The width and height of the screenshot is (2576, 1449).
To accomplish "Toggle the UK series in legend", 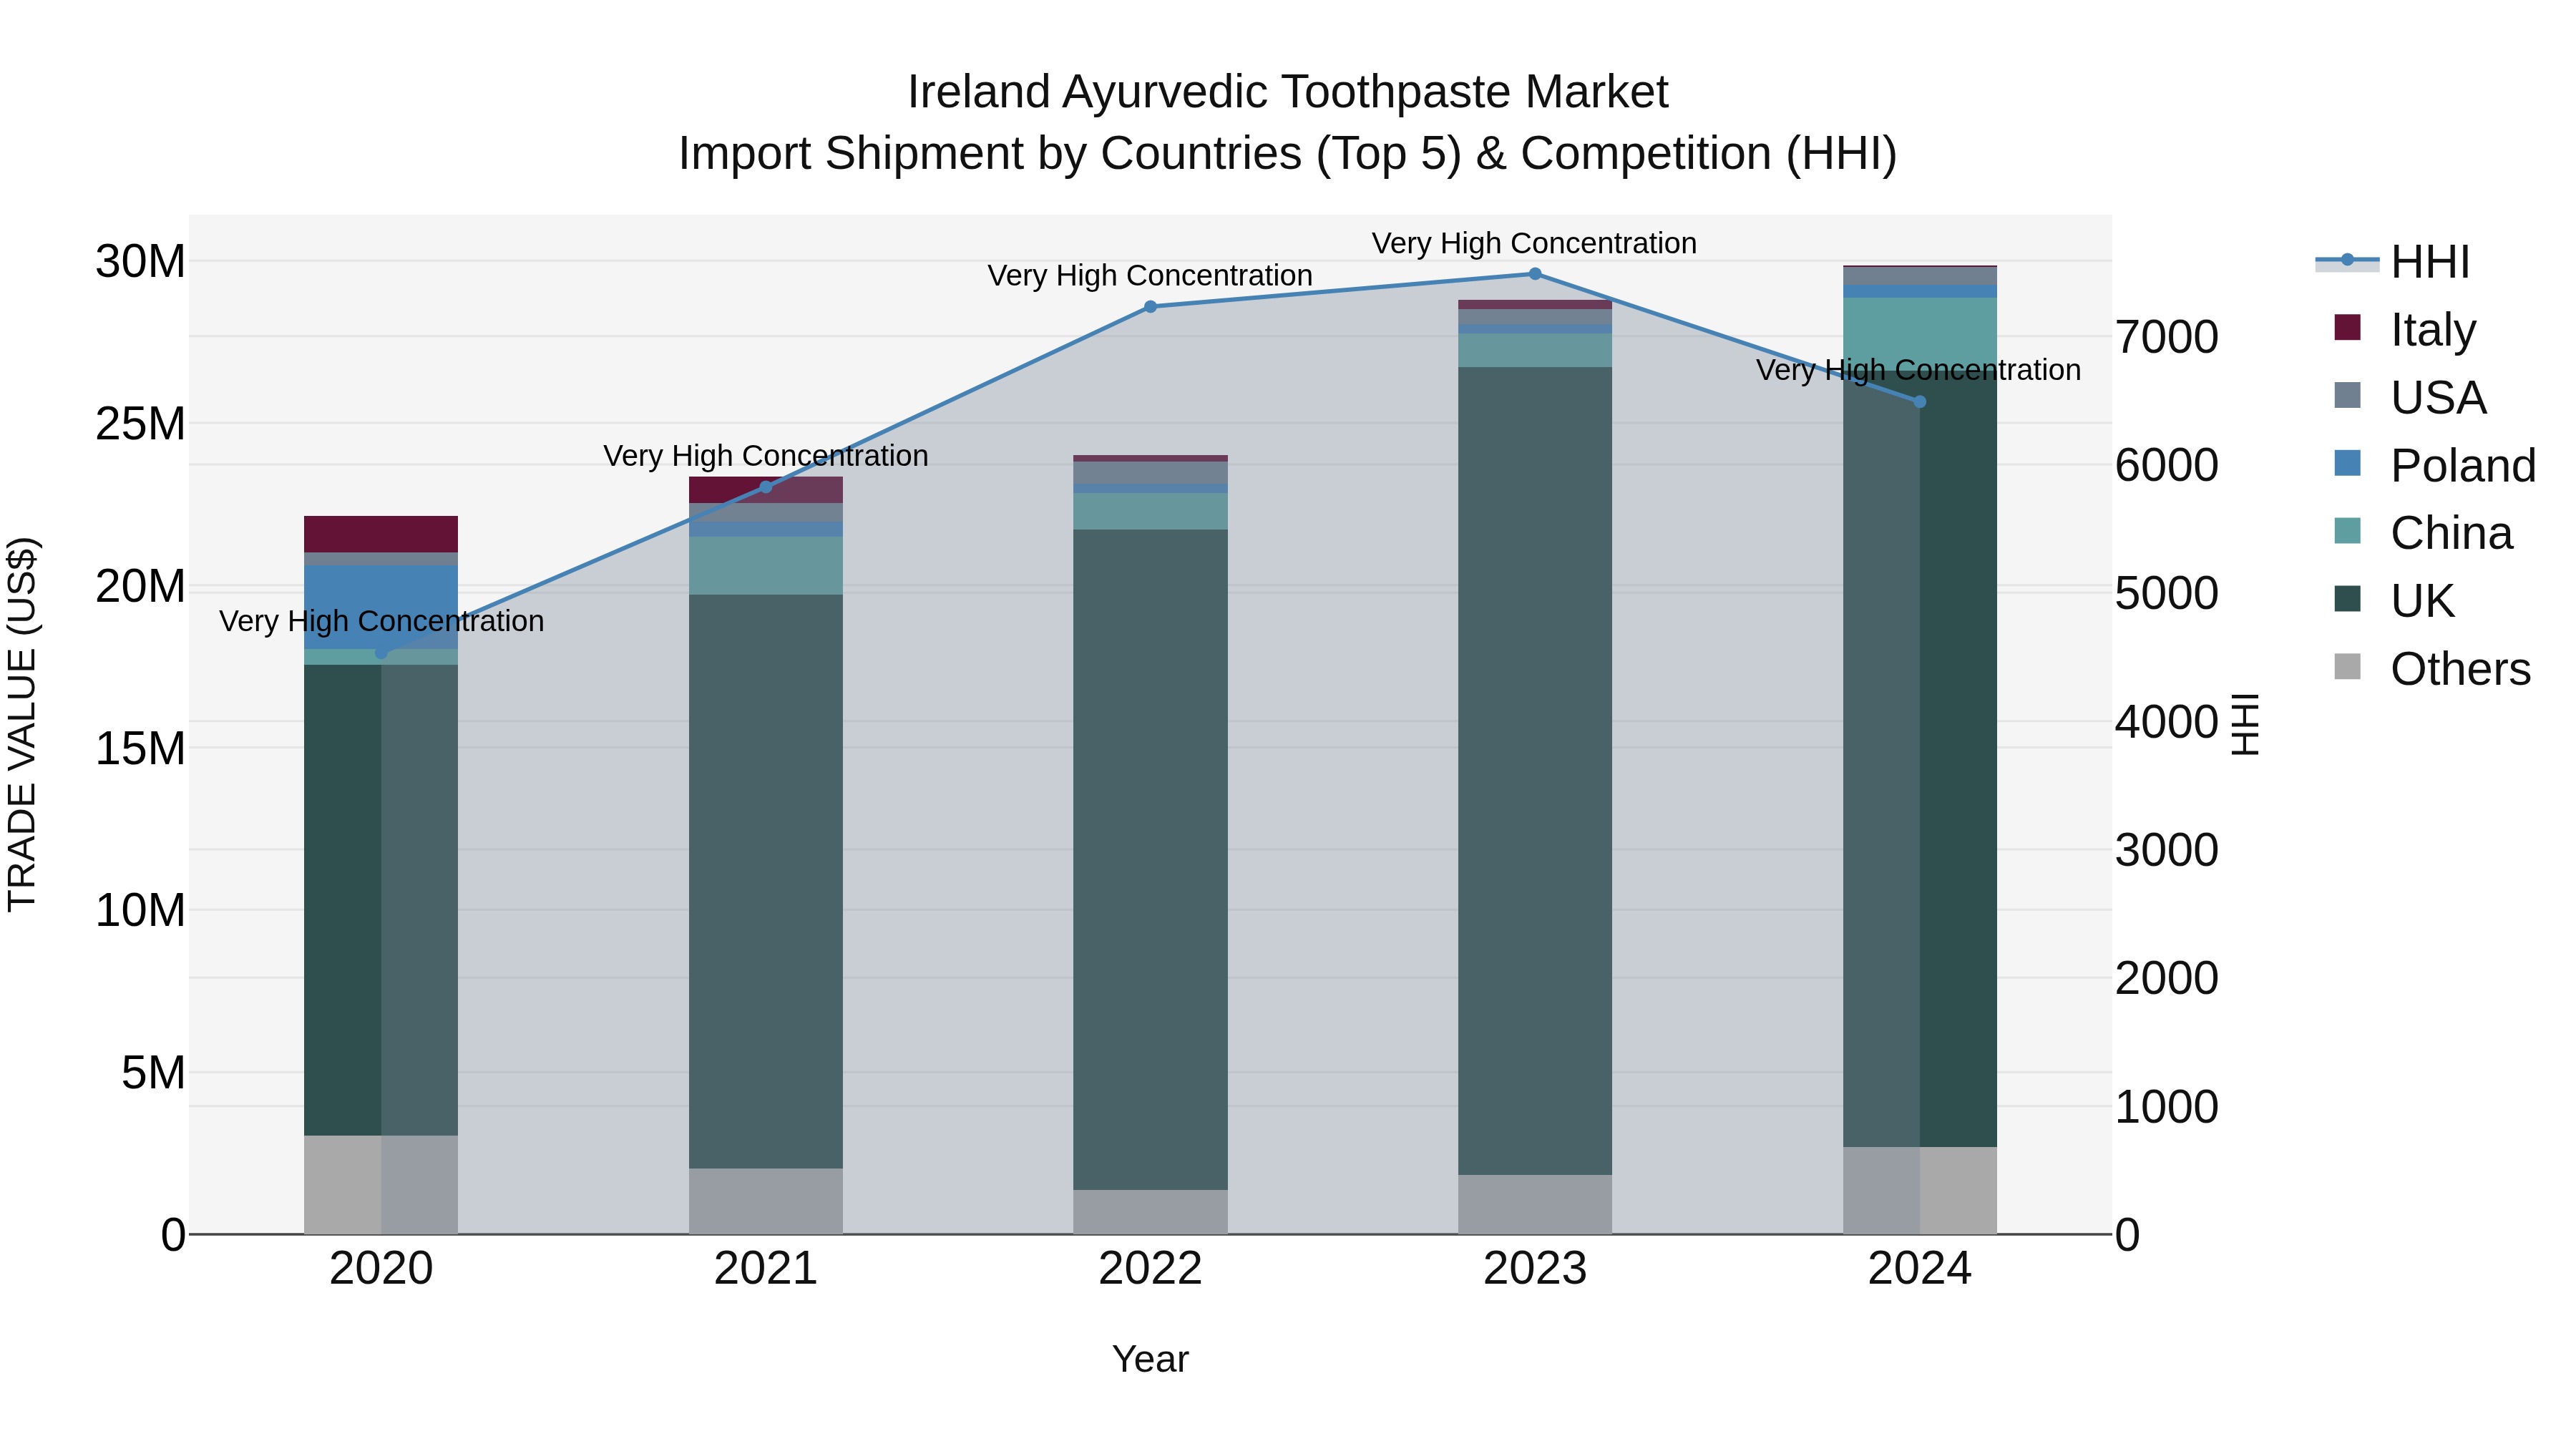I will click(2394, 601).
